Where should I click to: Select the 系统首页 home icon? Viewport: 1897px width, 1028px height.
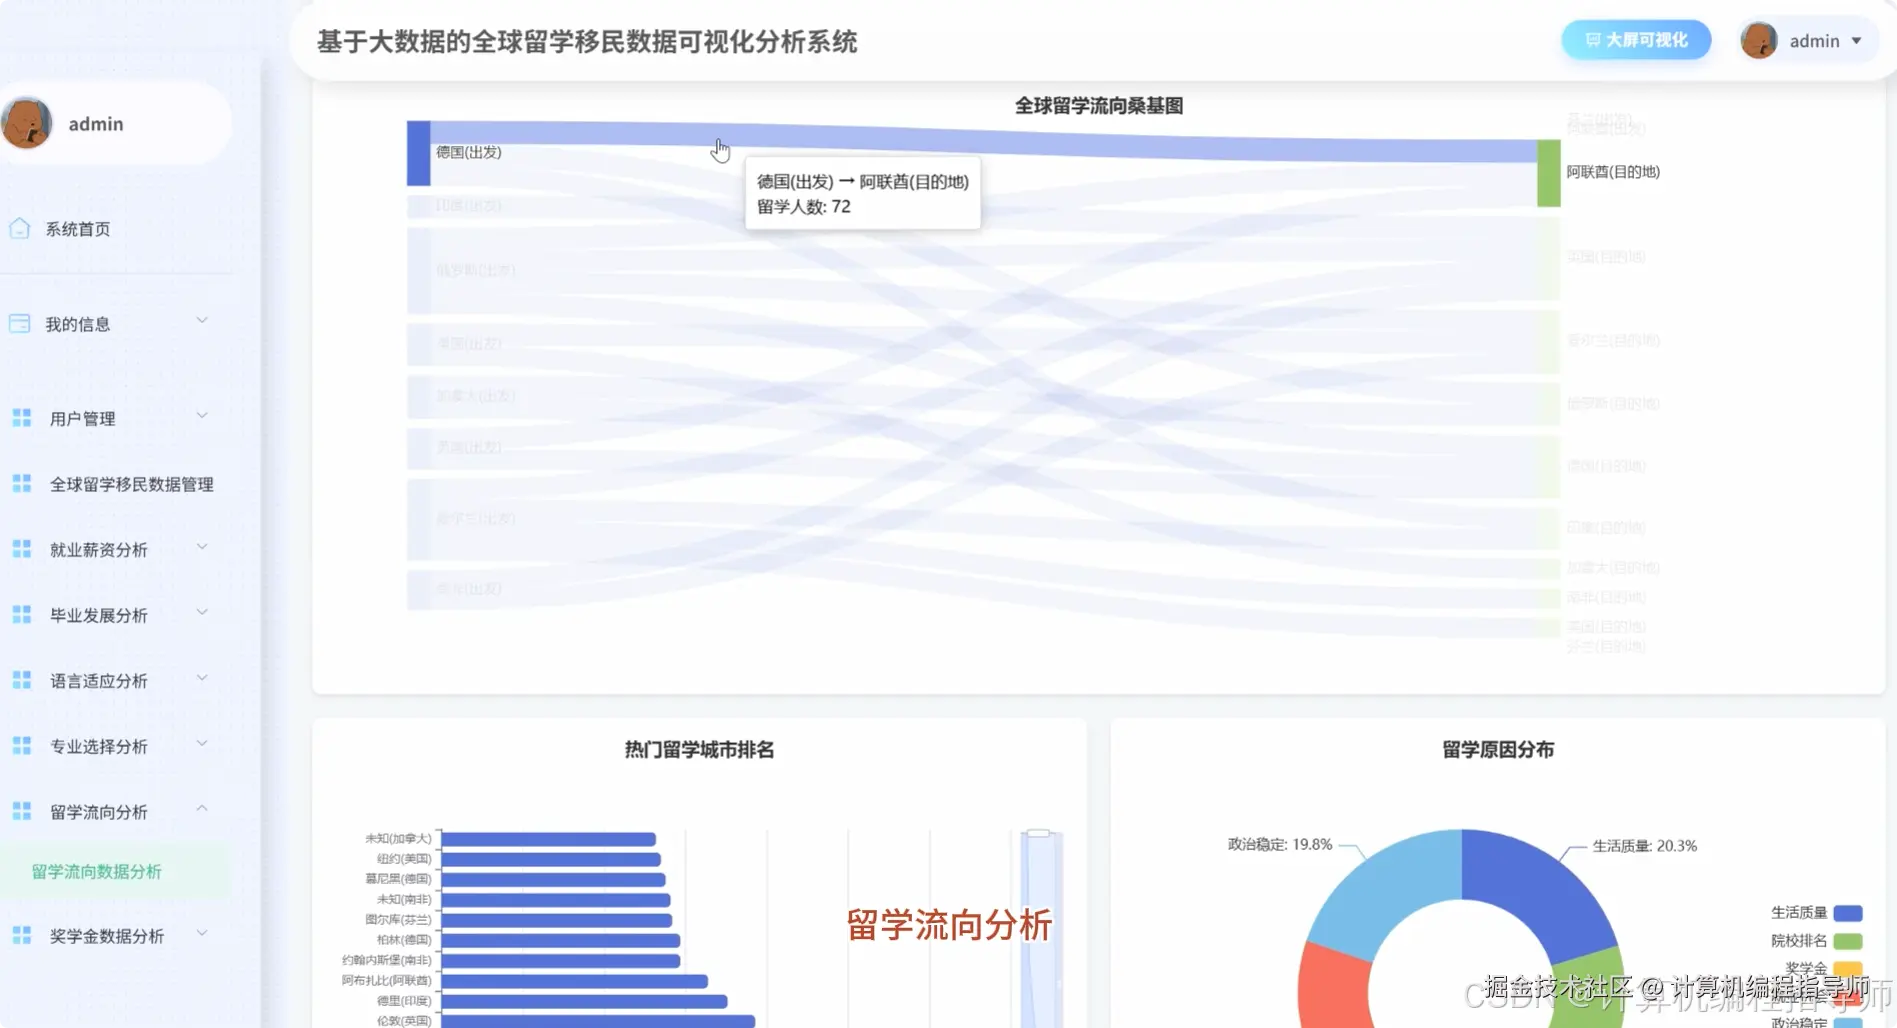pos(21,228)
